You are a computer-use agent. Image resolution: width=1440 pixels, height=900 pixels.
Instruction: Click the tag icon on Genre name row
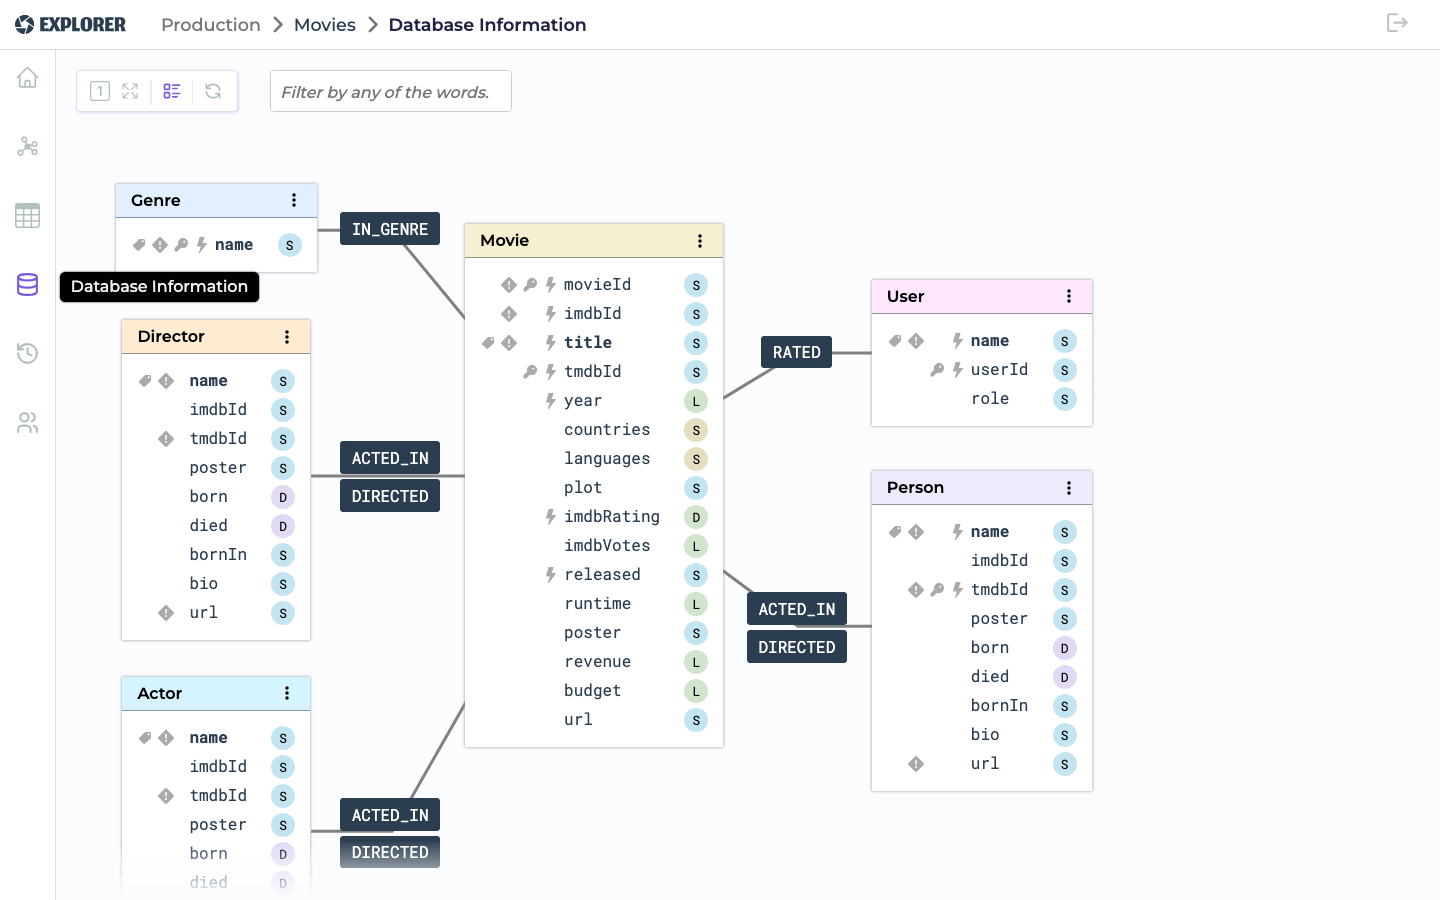(139, 245)
